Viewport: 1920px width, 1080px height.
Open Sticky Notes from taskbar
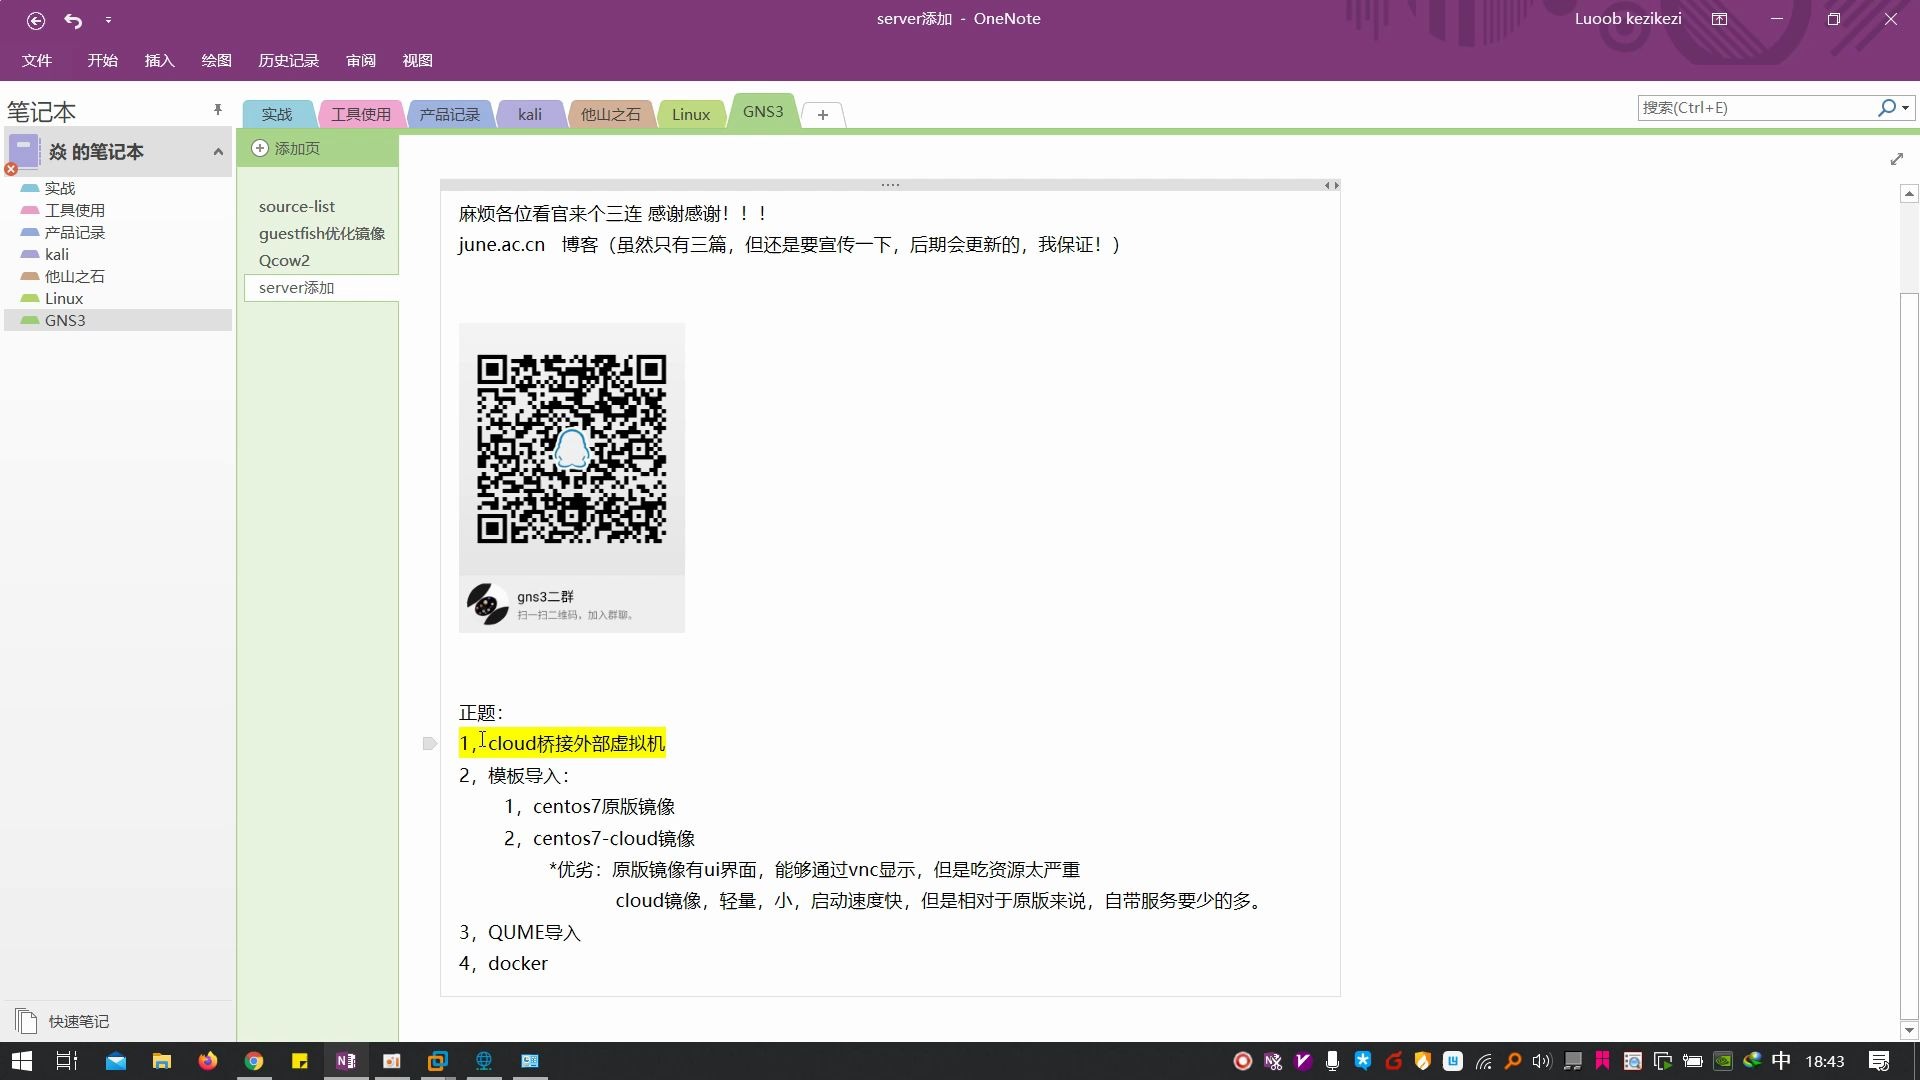tap(300, 1061)
